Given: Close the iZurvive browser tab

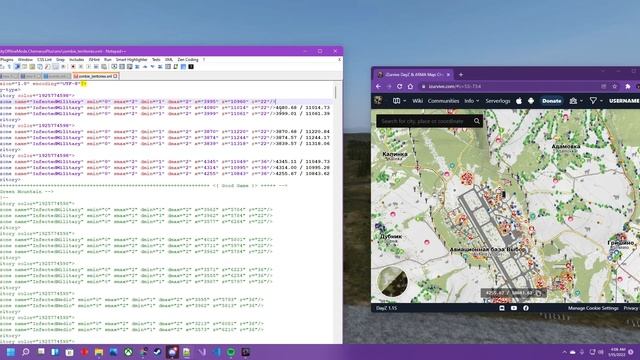Looking at the screenshot, I should pyautogui.click(x=448, y=75).
